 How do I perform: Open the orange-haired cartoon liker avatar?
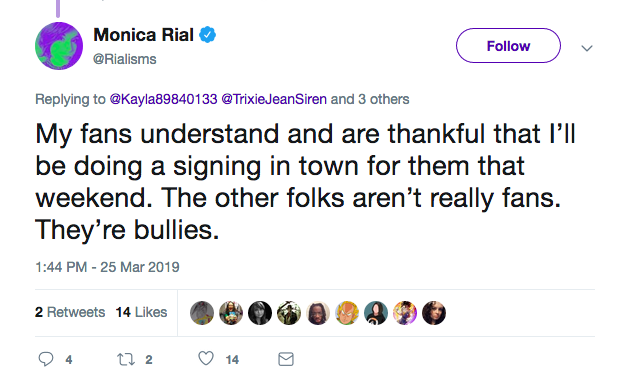pyautogui.click(x=347, y=313)
